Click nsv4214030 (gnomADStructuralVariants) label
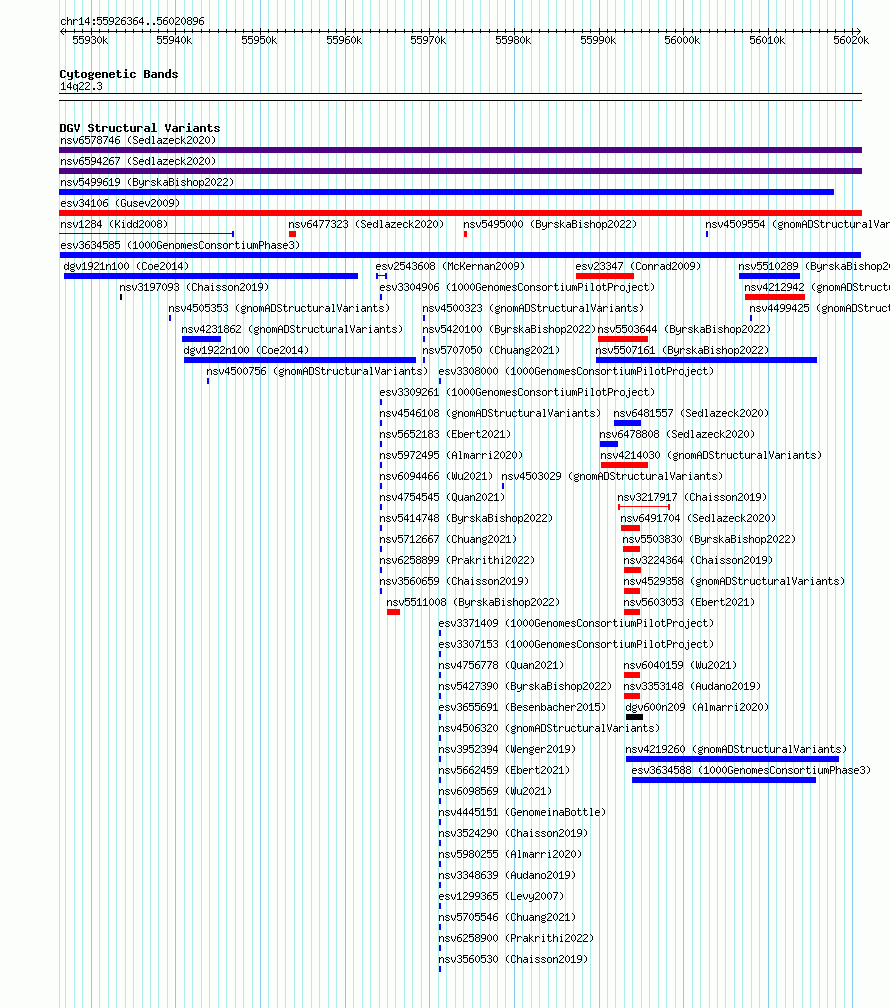Viewport: 890px width, 1008px height. 711,455
